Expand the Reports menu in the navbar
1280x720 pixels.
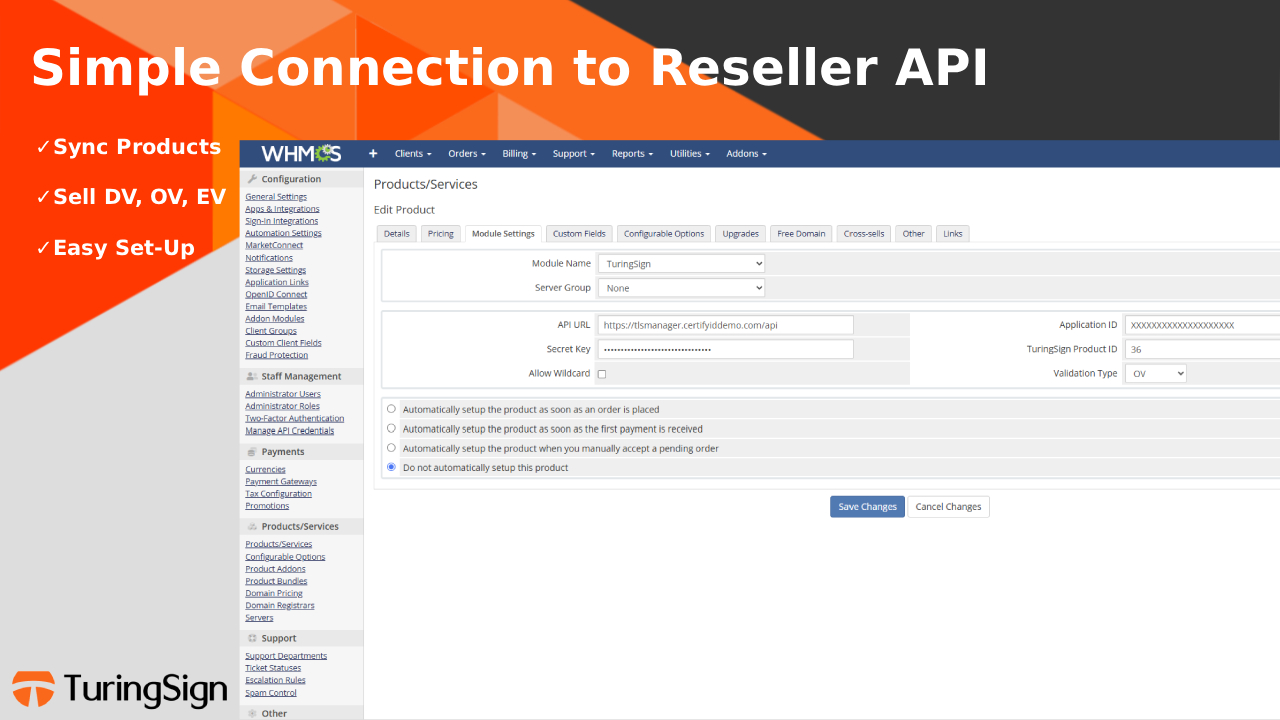coord(632,154)
